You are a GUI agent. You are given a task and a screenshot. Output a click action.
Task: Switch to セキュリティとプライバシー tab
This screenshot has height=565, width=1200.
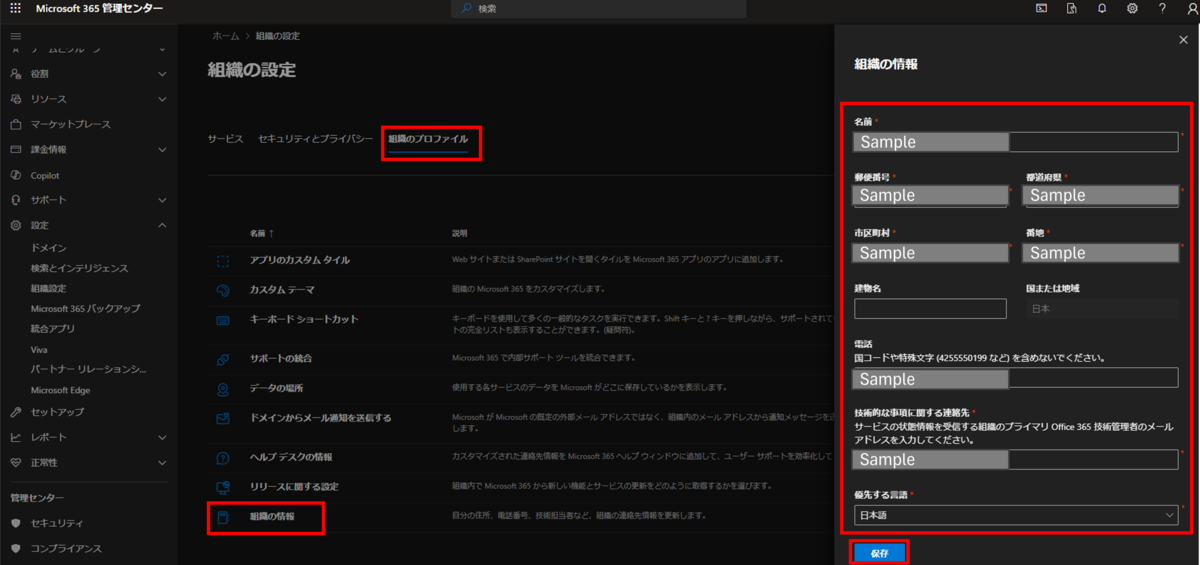click(315, 139)
